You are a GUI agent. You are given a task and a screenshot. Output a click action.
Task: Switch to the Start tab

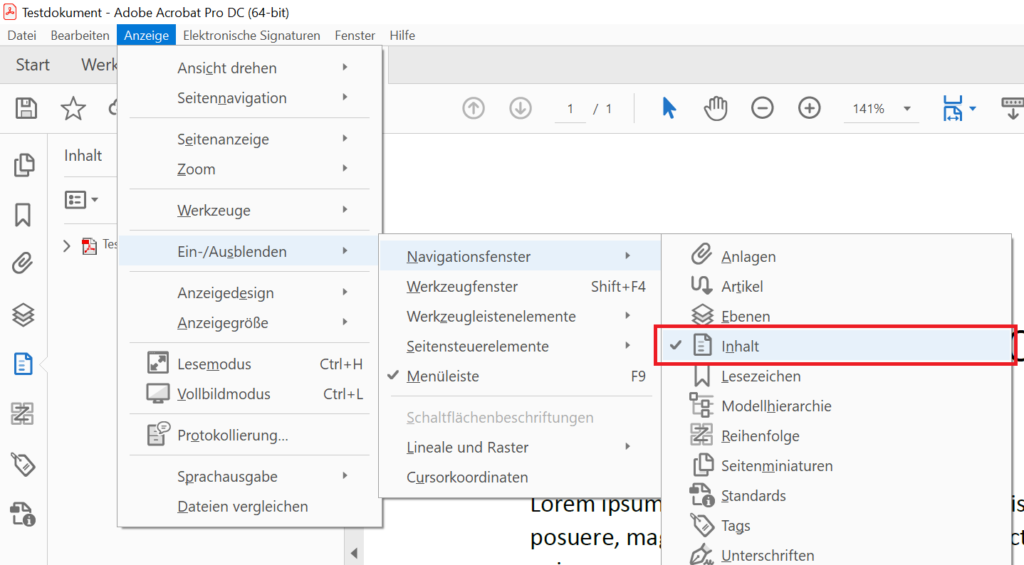point(33,65)
